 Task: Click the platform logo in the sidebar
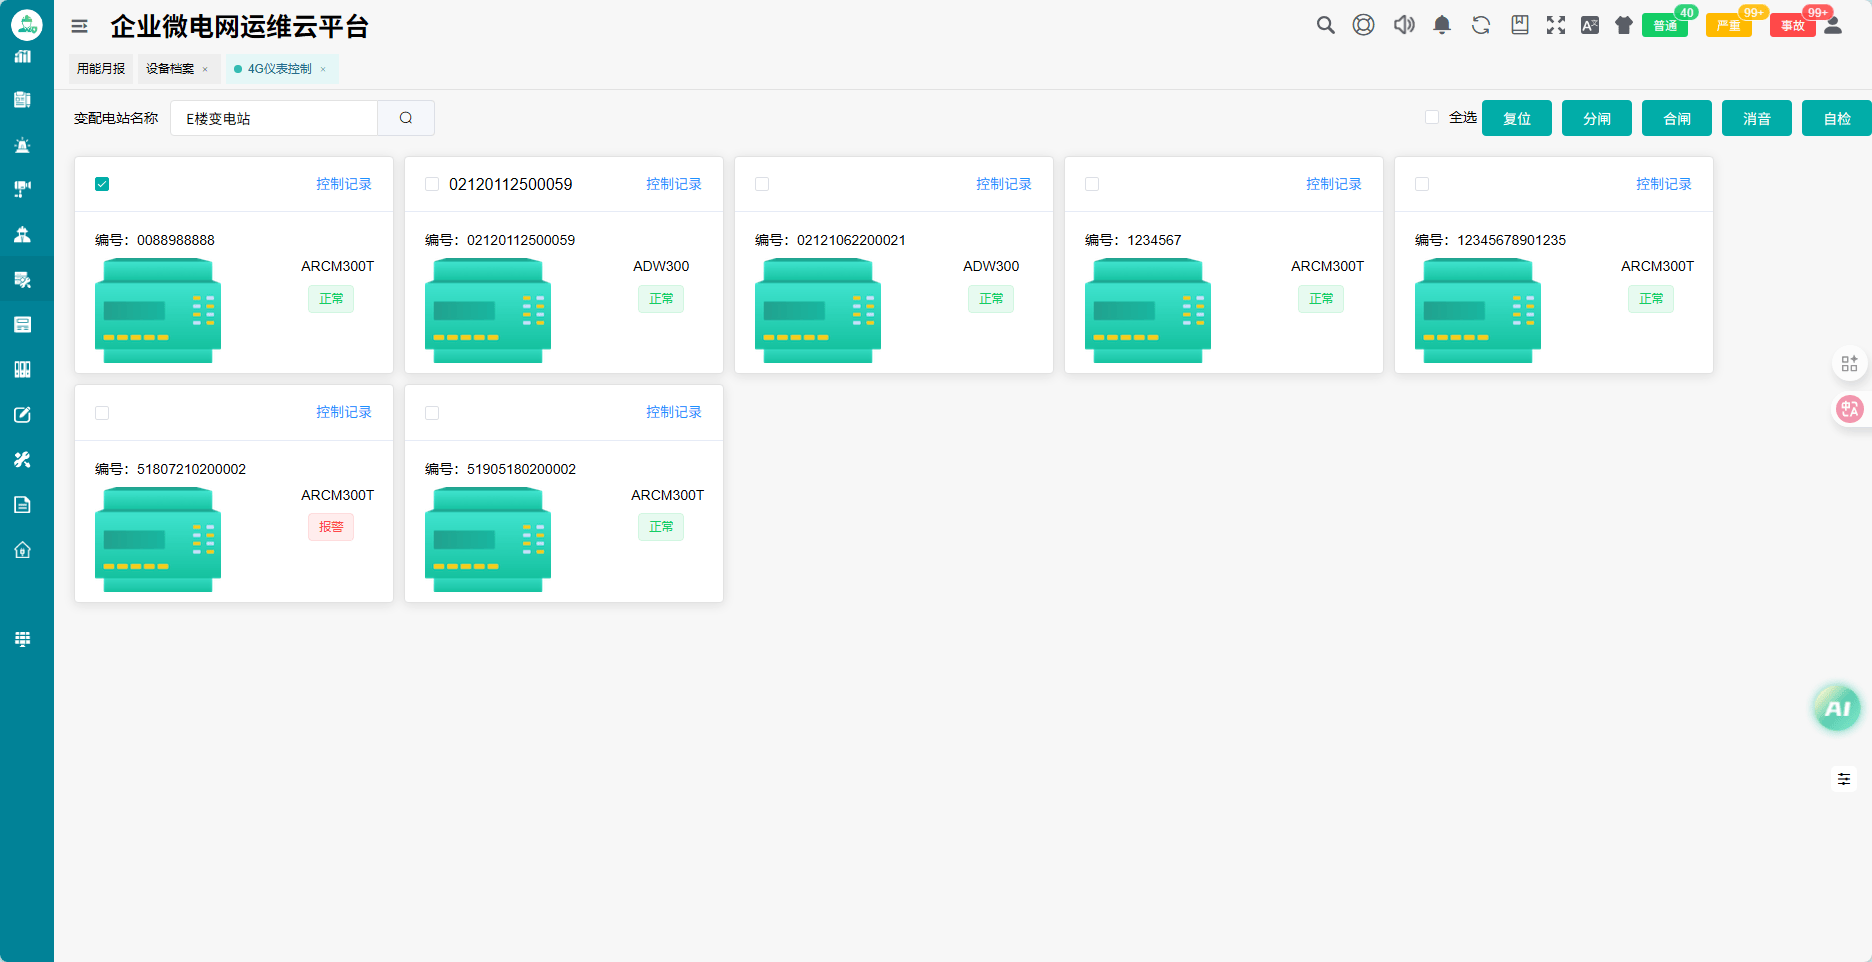pos(27,24)
